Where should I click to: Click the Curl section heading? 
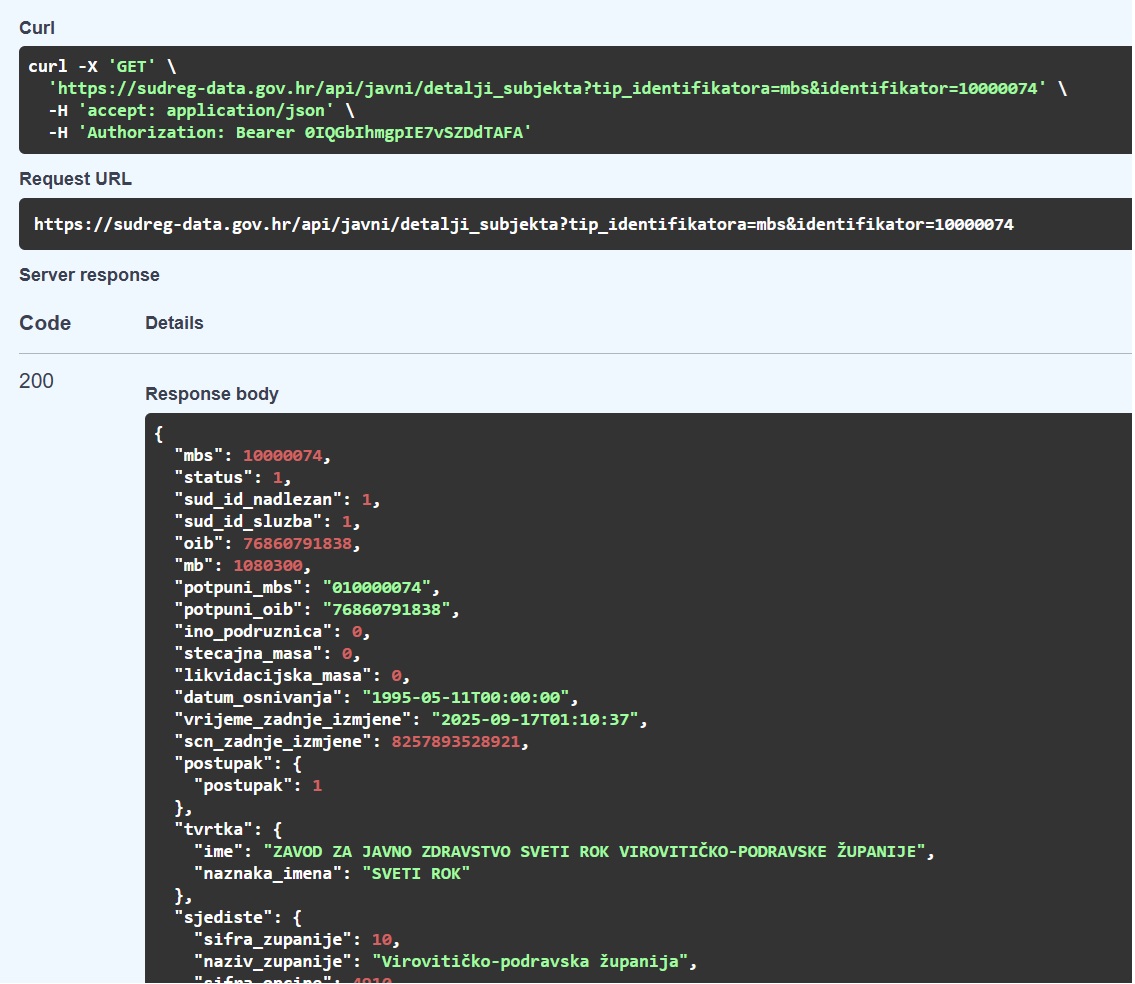tap(37, 28)
